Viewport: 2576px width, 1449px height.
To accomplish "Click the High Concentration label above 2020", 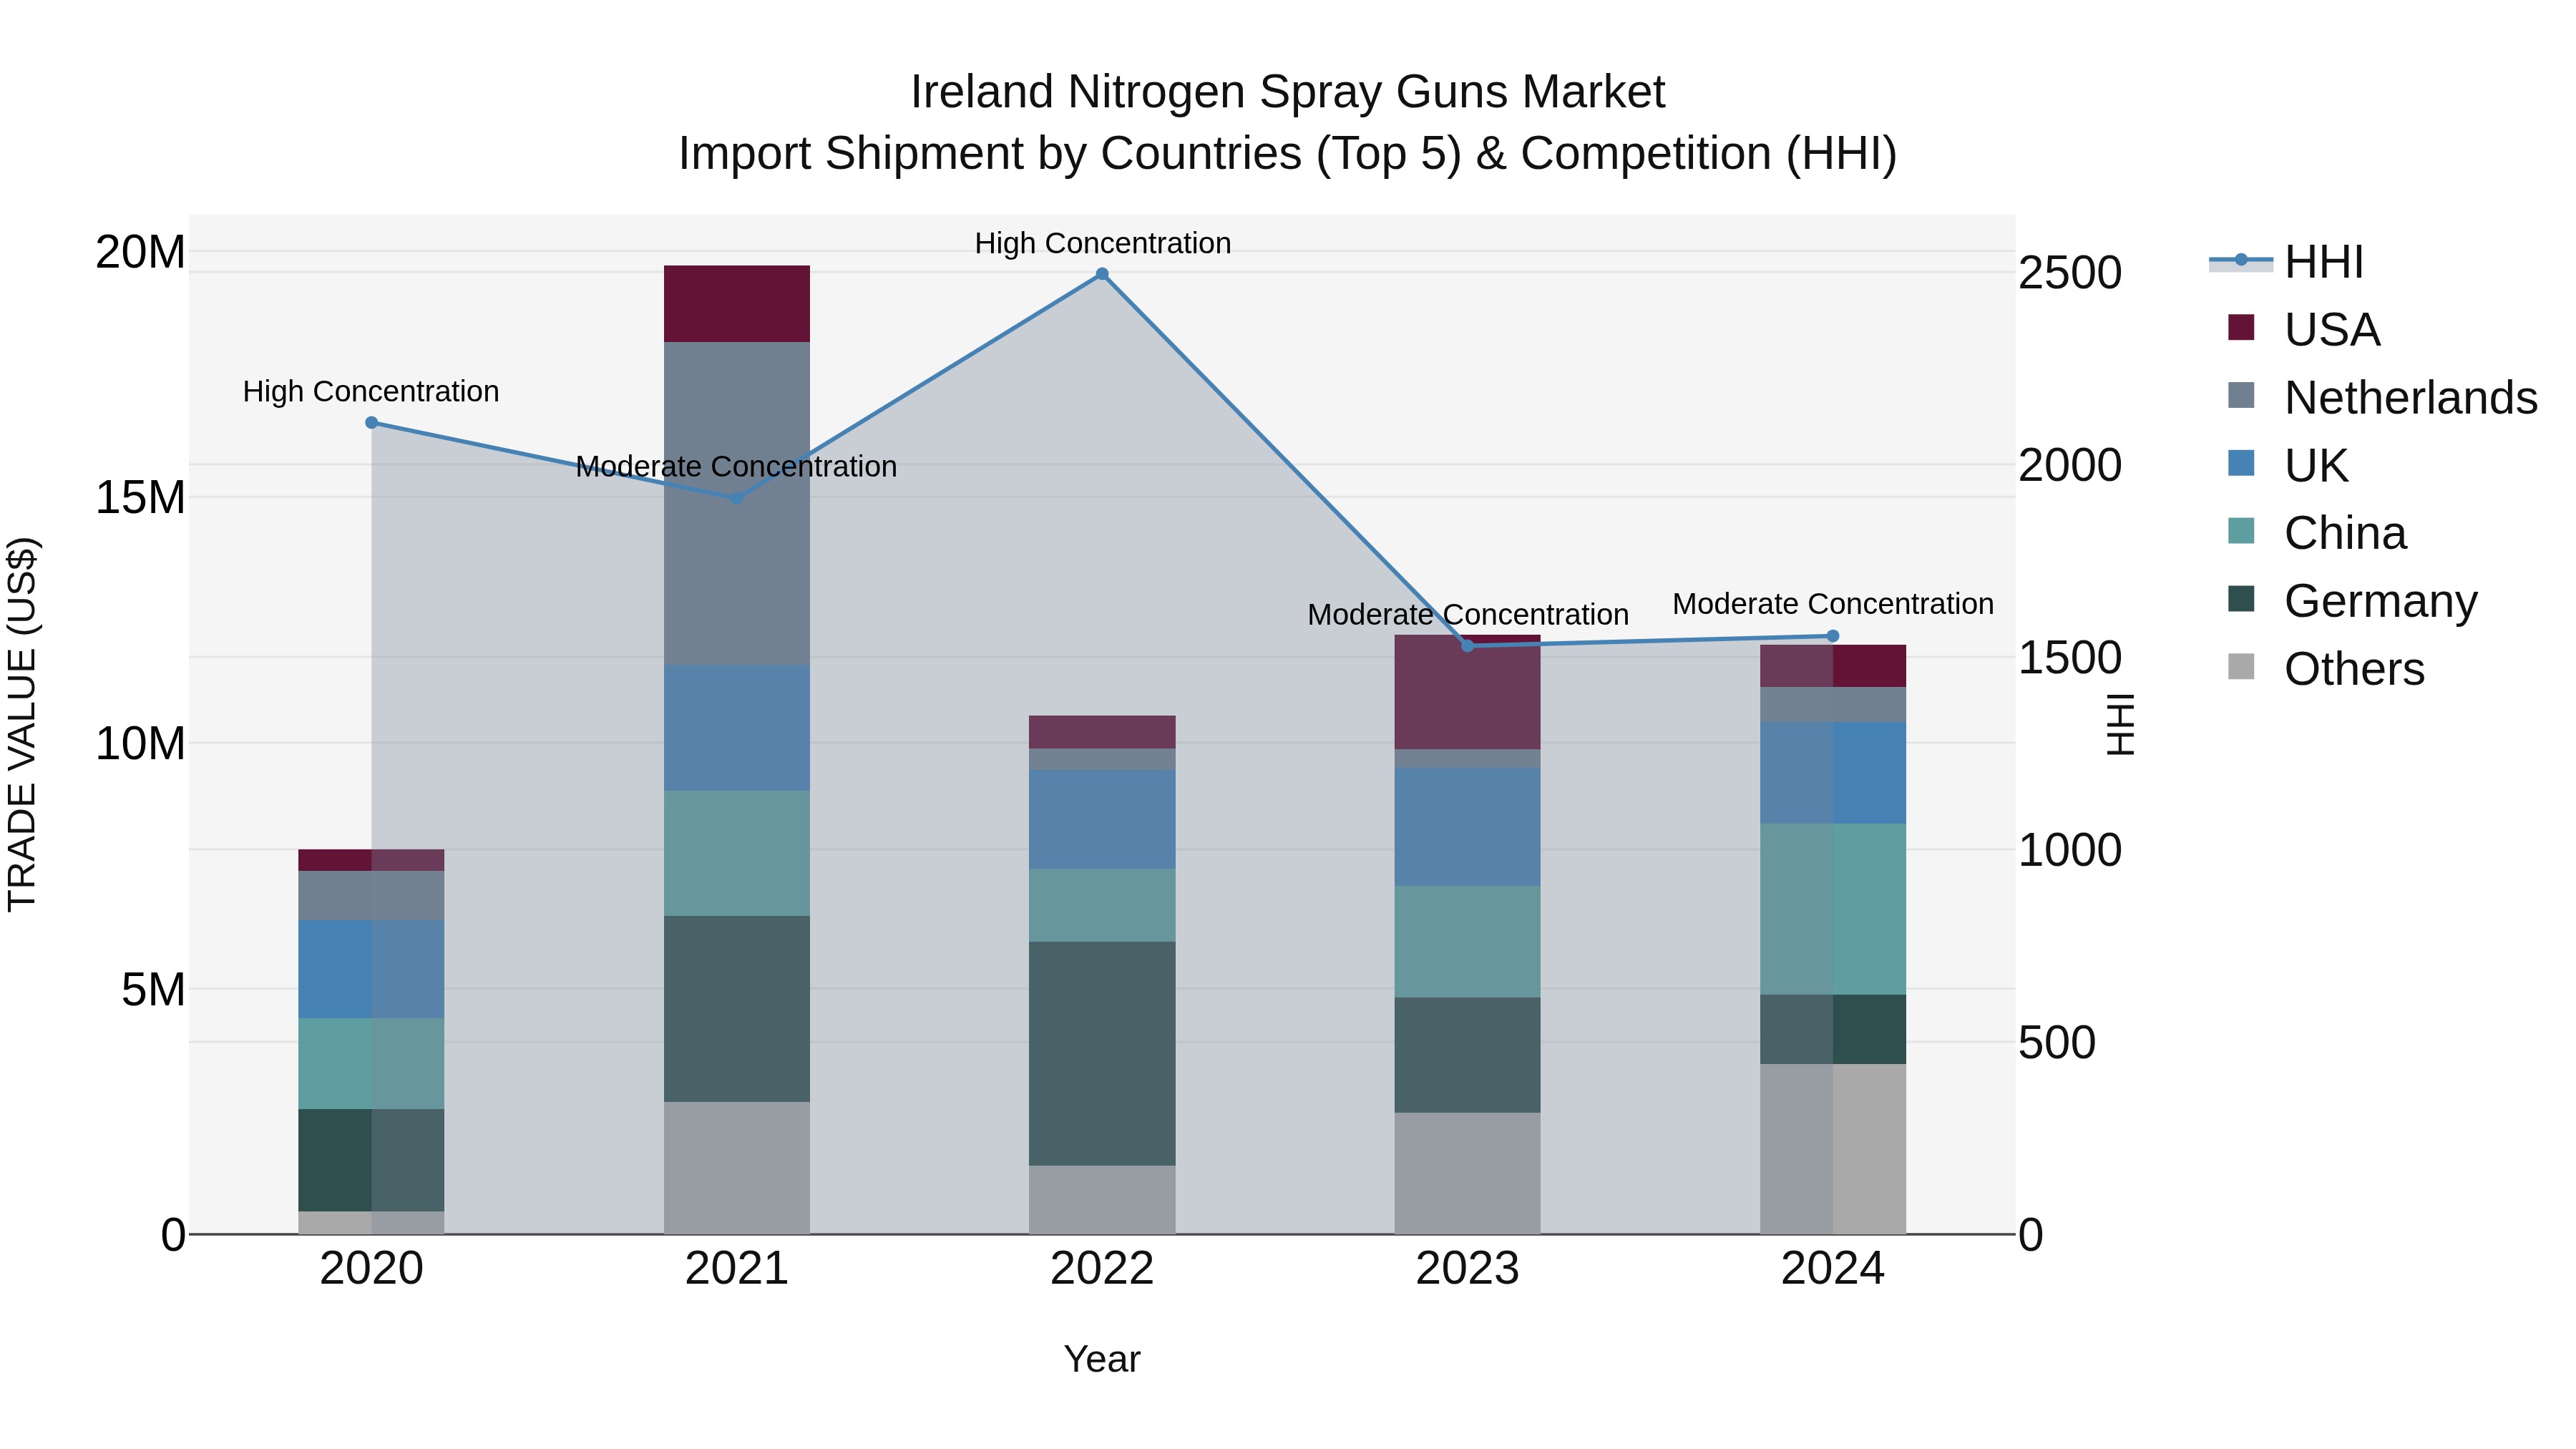I will click(371, 391).
